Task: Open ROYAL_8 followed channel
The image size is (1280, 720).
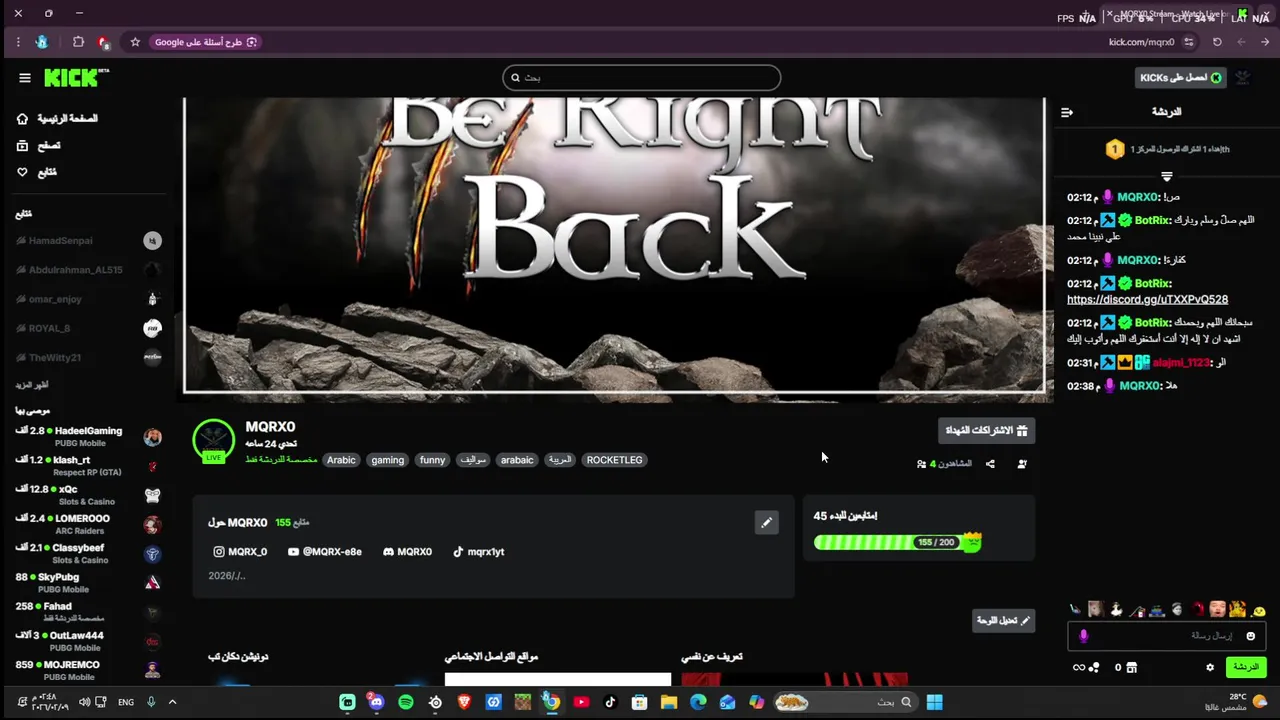Action: 88,328
